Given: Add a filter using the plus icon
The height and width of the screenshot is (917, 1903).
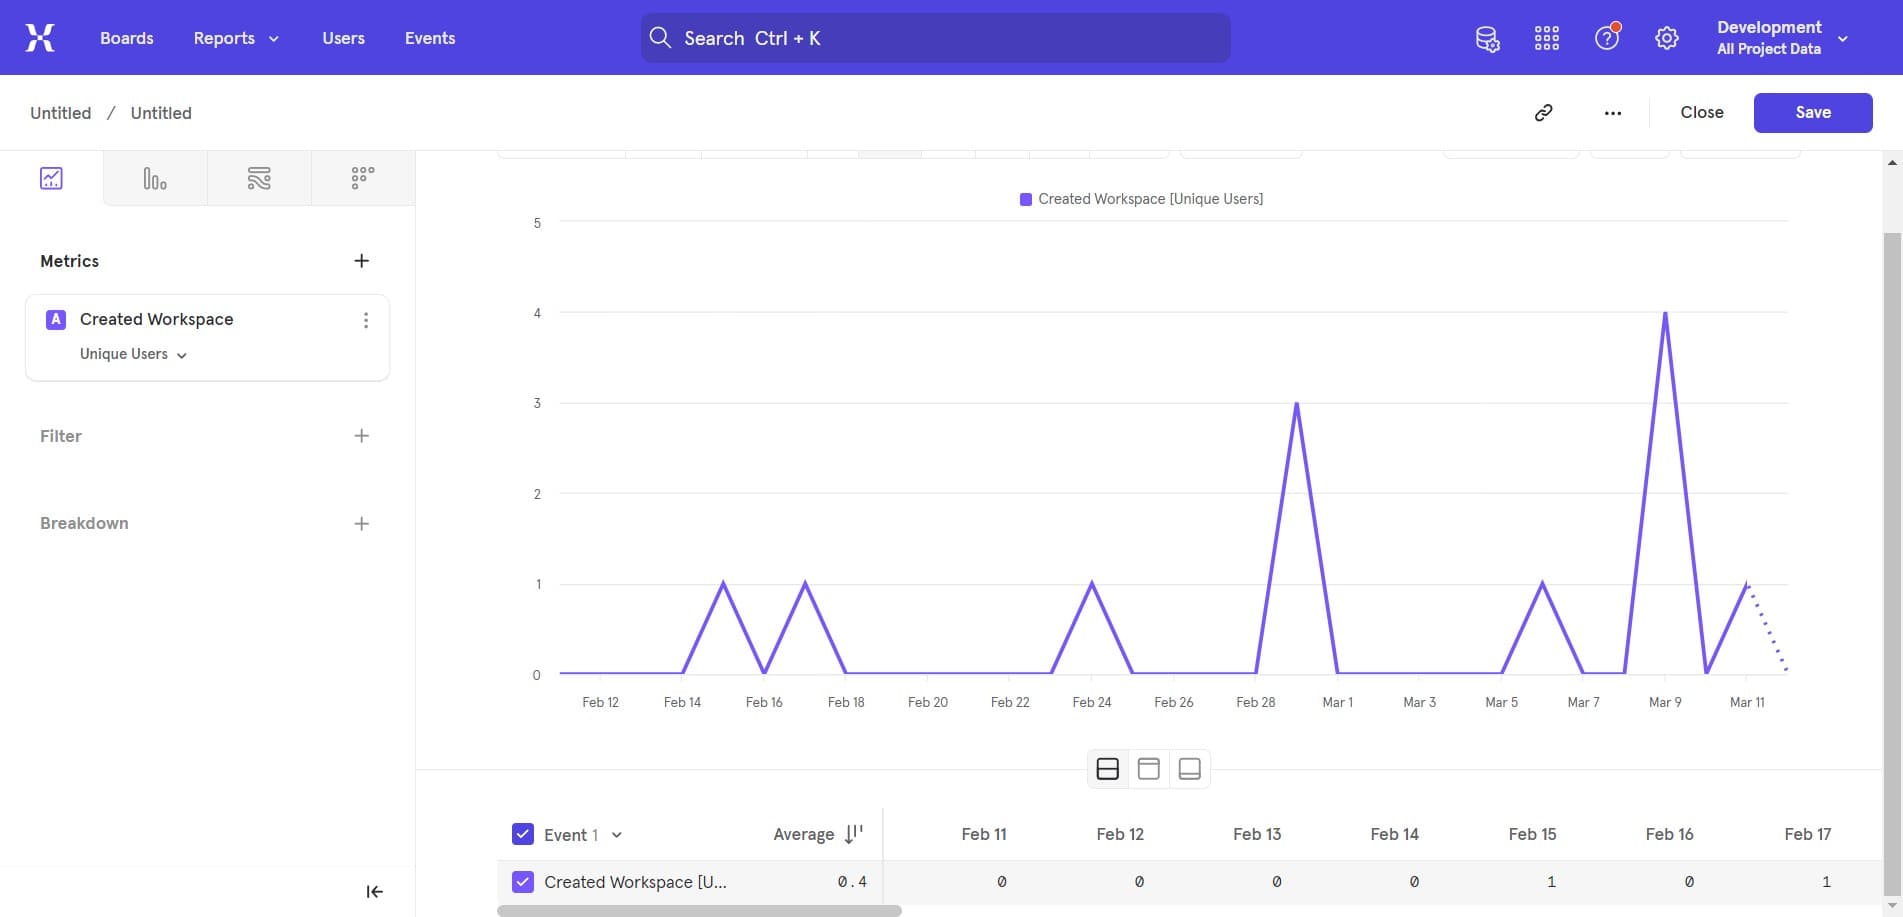Looking at the screenshot, I should [x=362, y=436].
